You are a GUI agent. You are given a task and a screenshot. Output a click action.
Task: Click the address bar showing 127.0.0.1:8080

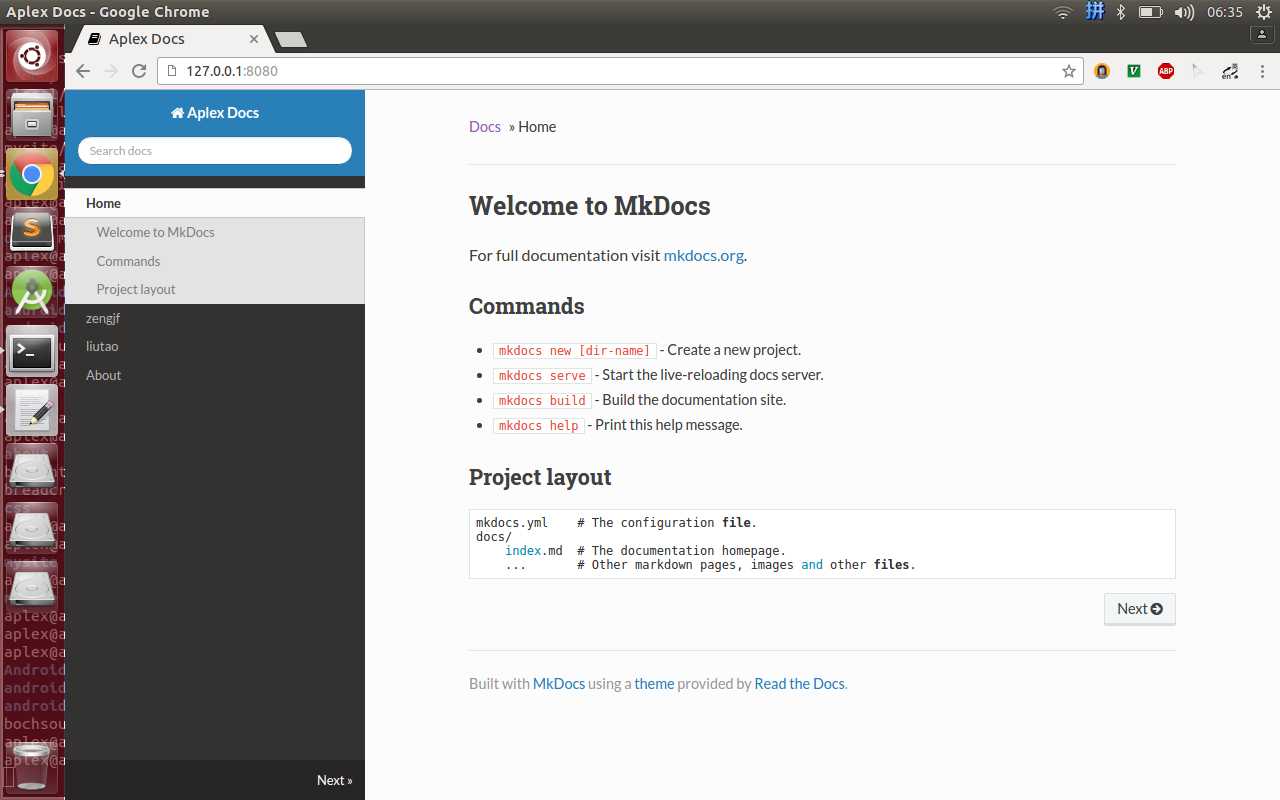click(619, 71)
